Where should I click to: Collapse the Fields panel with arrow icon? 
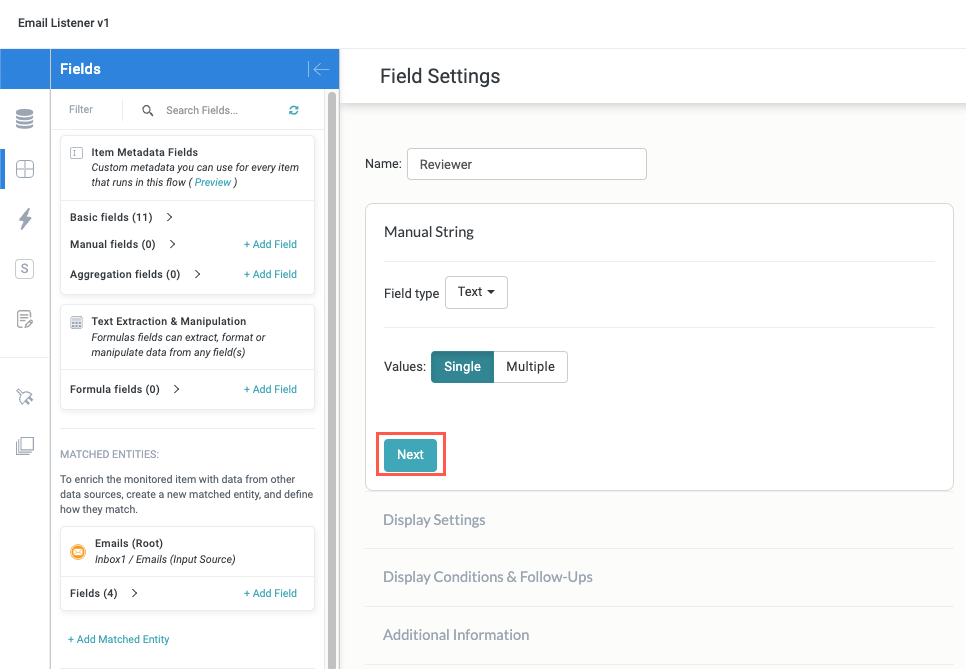(x=319, y=69)
